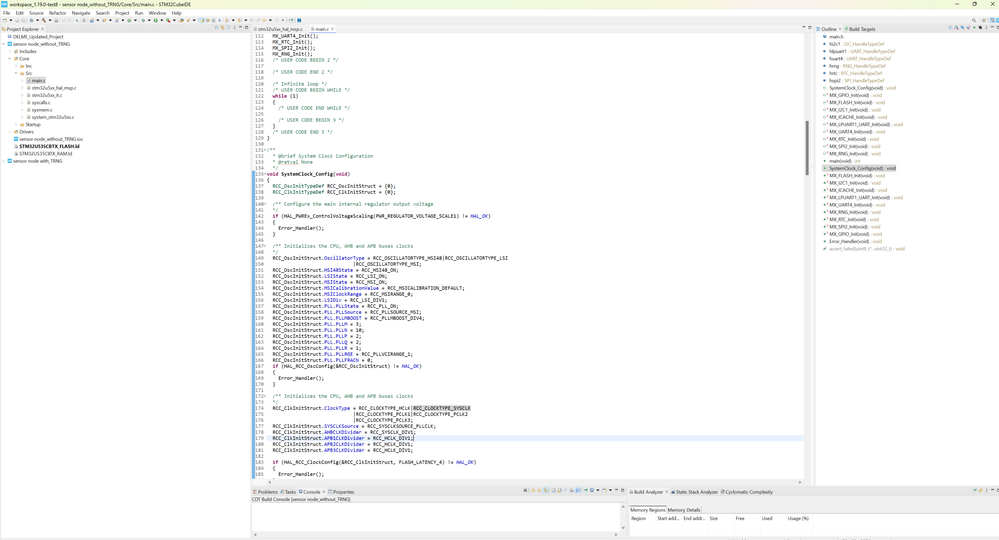
Task: Switch to the Build Targets tab
Action: point(860,29)
